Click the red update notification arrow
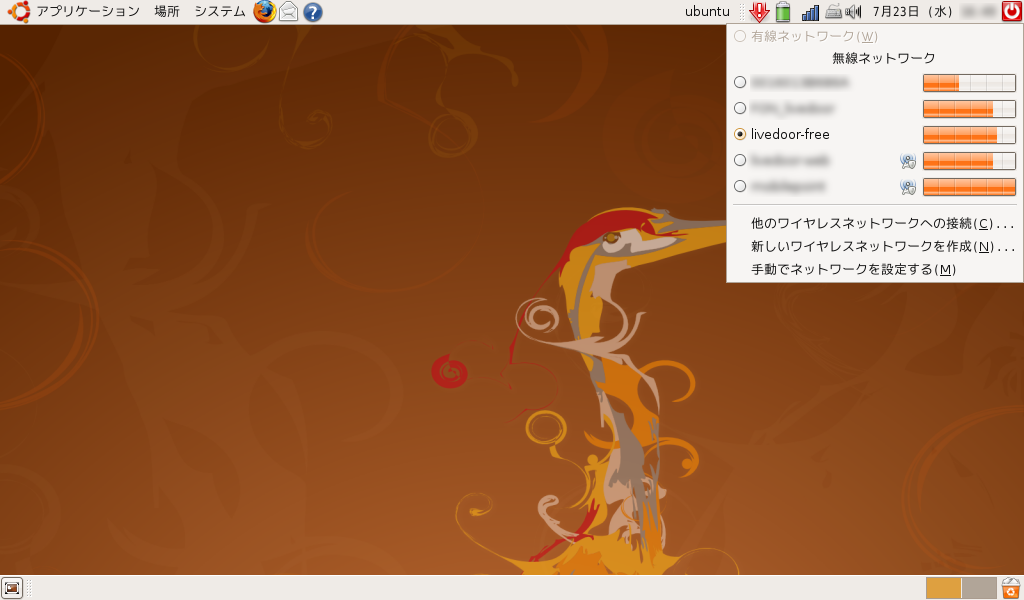 pyautogui.click(x=759, y=12)
